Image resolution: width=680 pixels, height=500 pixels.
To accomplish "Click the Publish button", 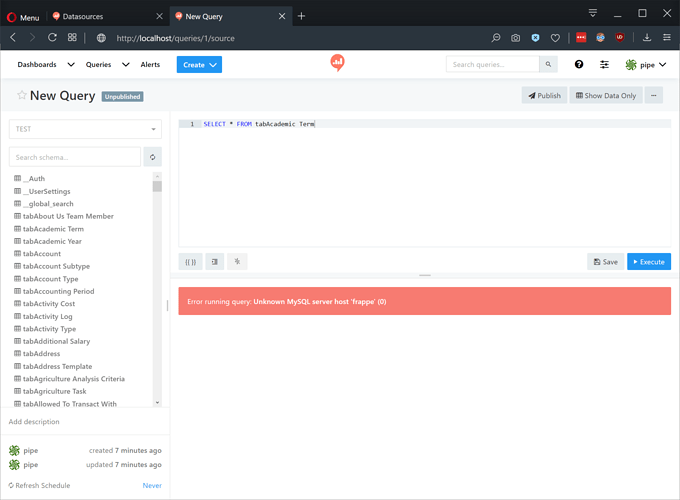I will [x=544, y=95].
